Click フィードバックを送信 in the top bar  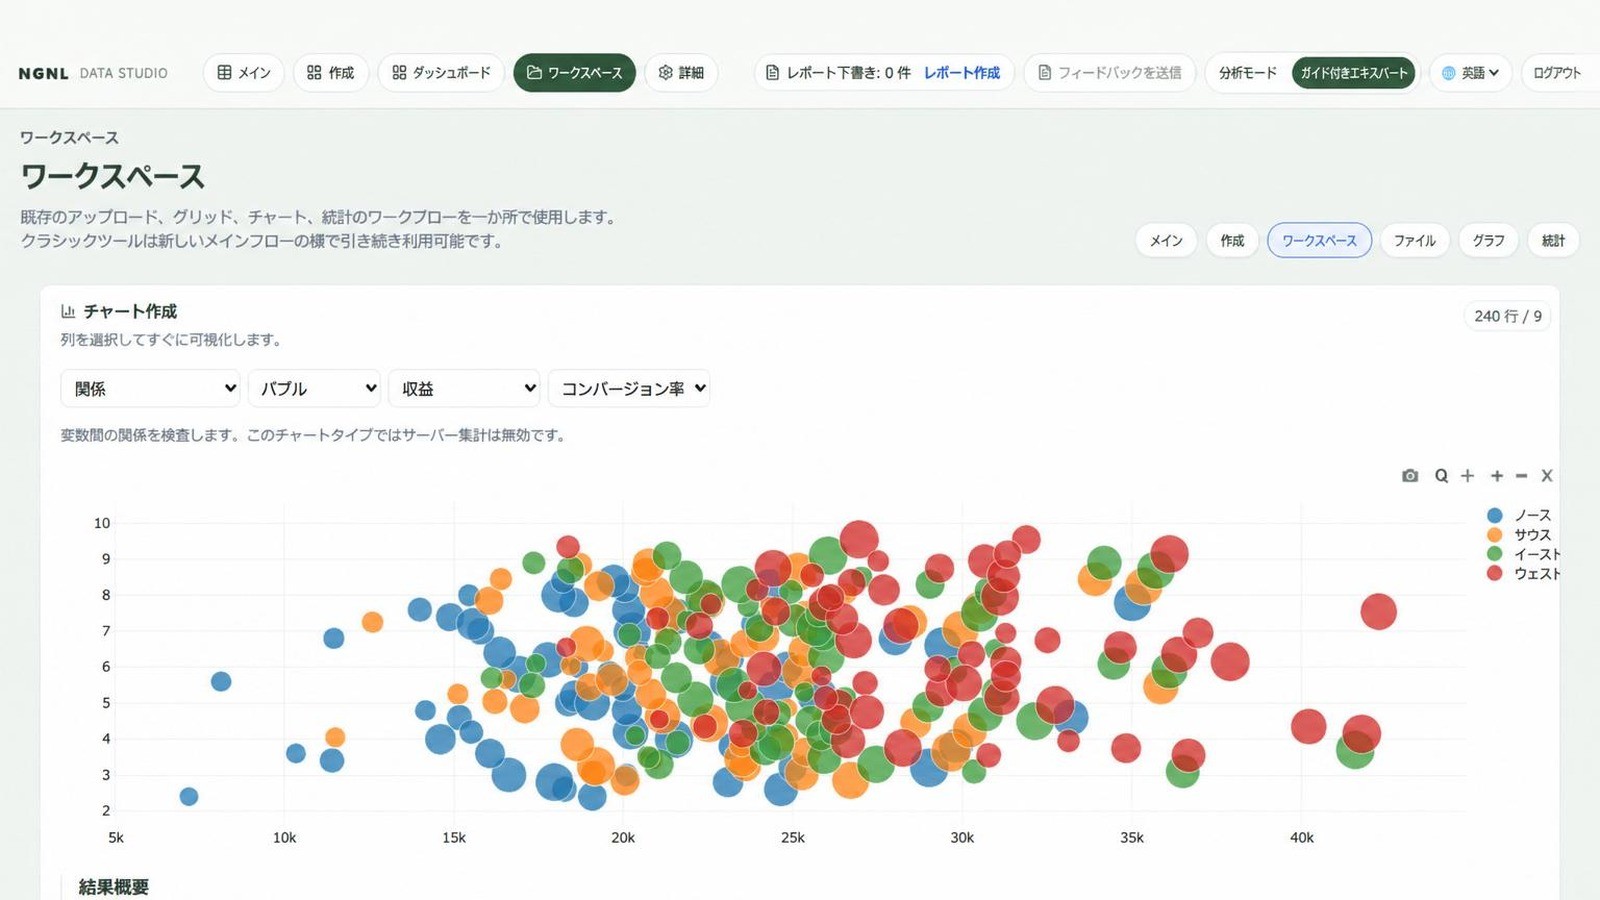1109,73
